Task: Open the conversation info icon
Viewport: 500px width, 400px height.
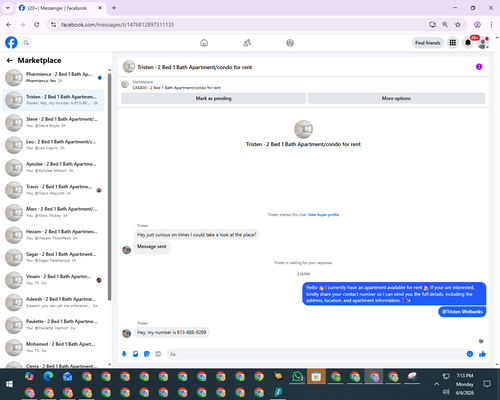Action: [x=479, y=67]
